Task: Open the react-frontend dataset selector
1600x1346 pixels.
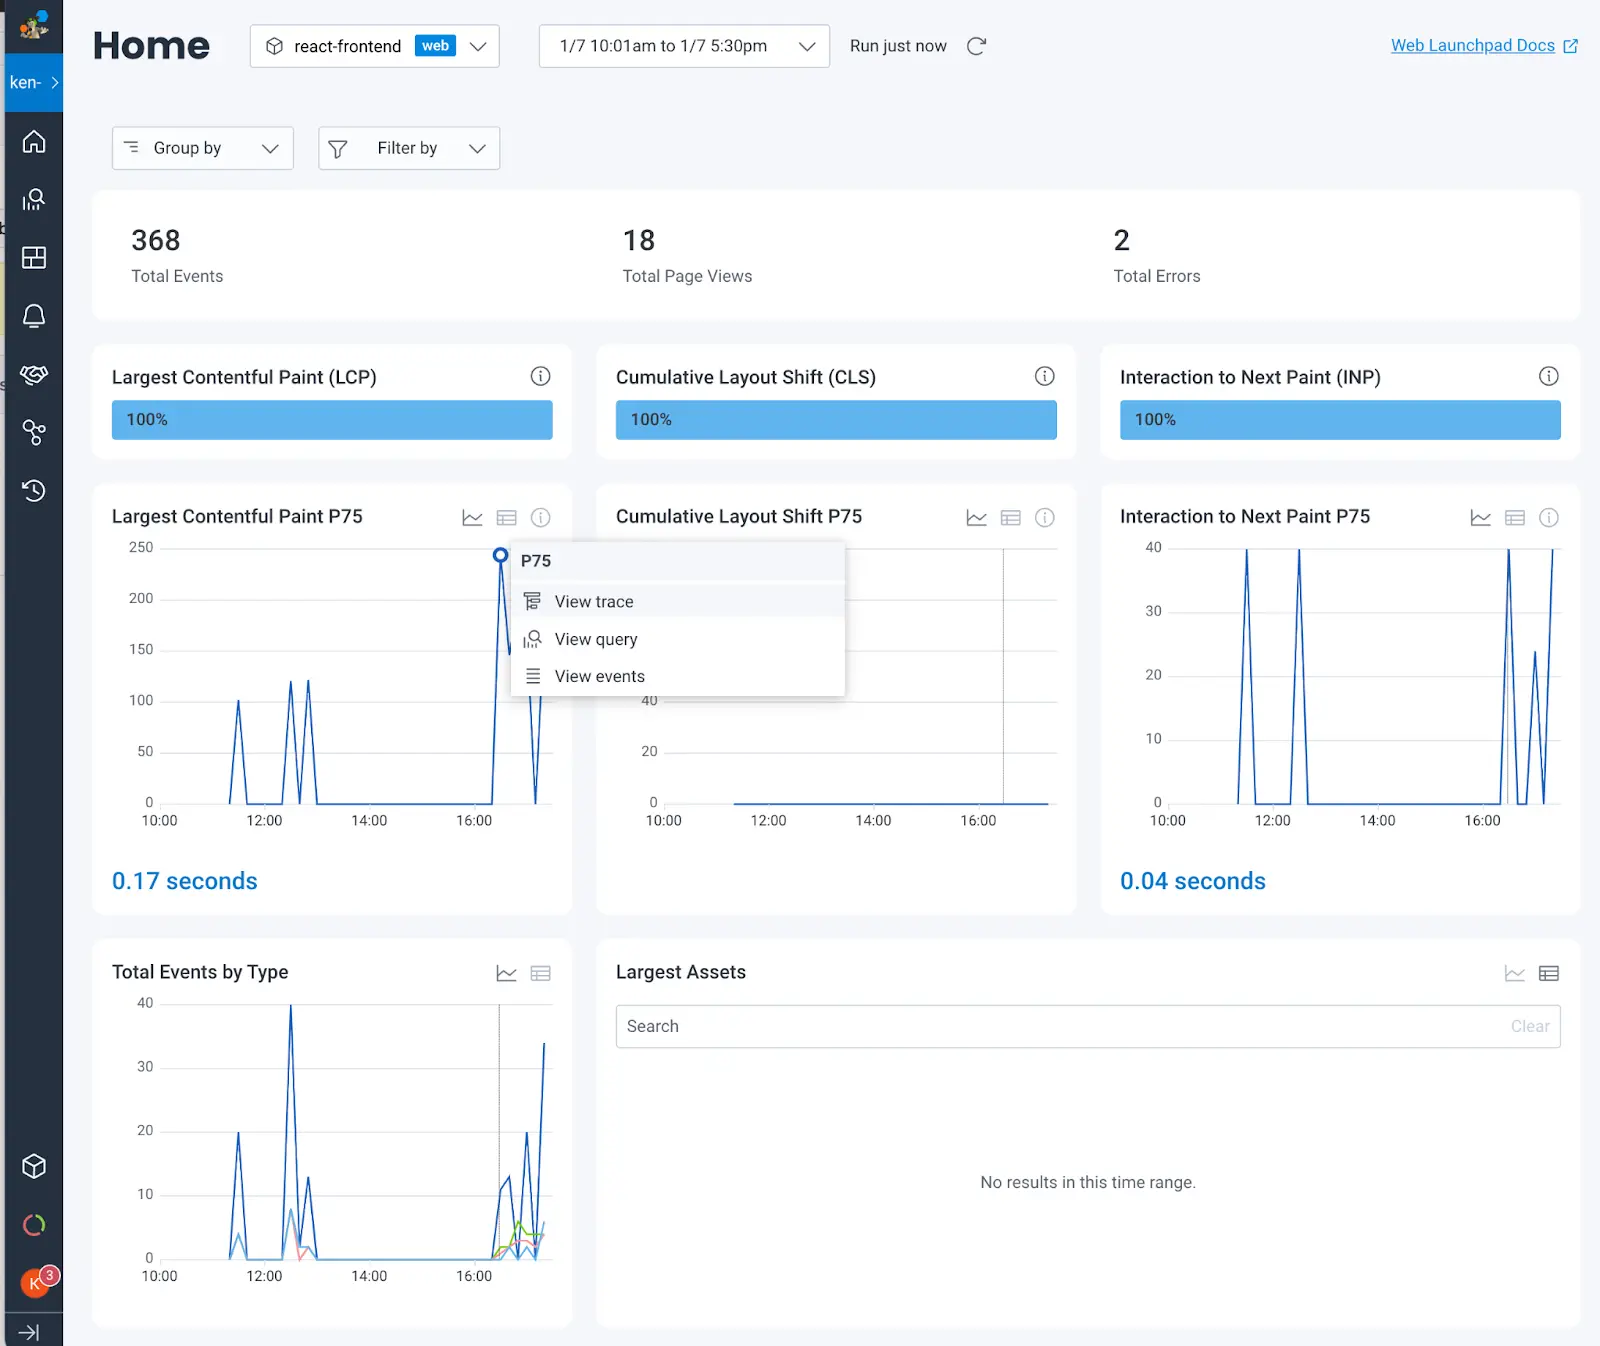Action: tap(374, 46)
